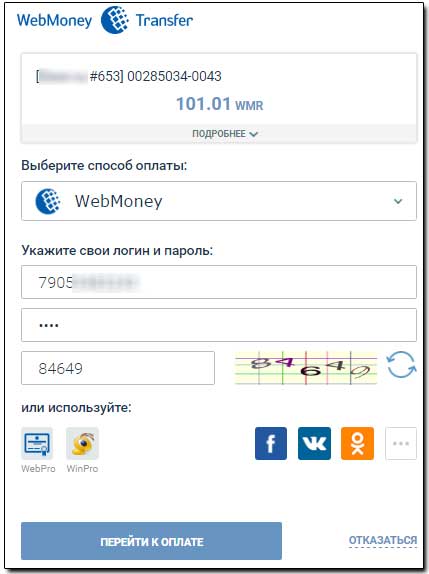
Task: Sign in with VK
Action: [x=314, y=443]
